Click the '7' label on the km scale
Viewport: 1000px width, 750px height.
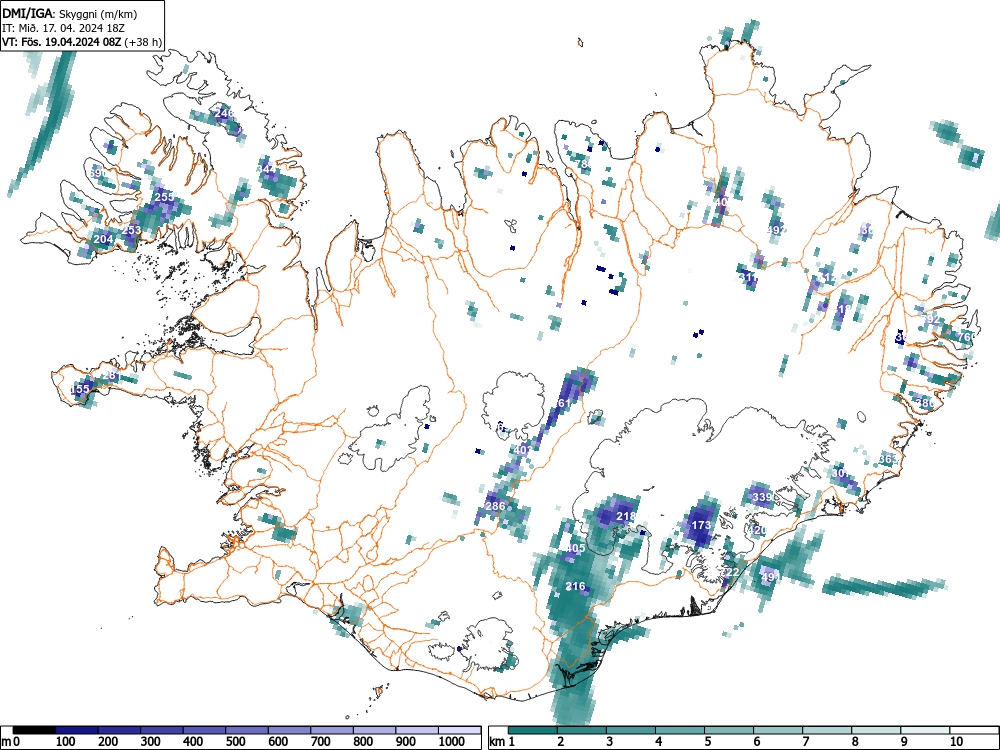806,741
